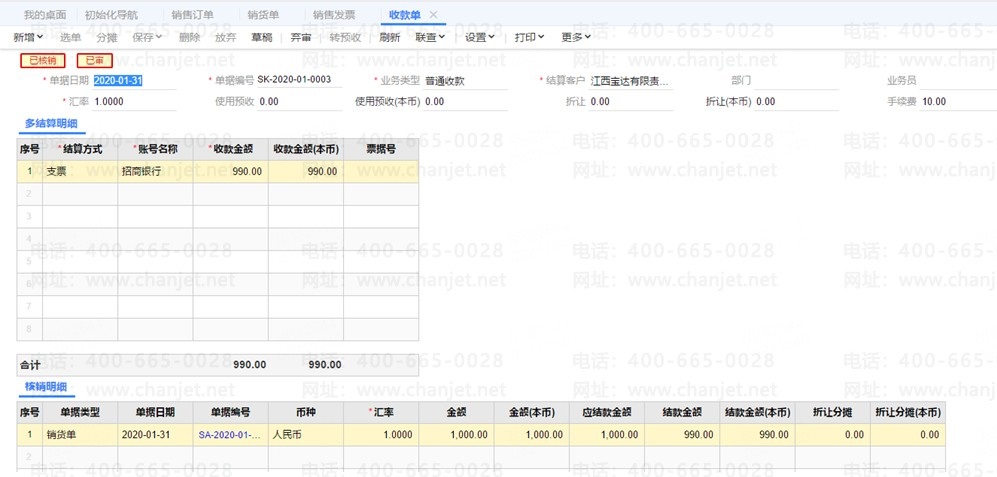Click the 已核销 status stamp
The width and height of the screenshot is (997, 477).
coord(43,60)
